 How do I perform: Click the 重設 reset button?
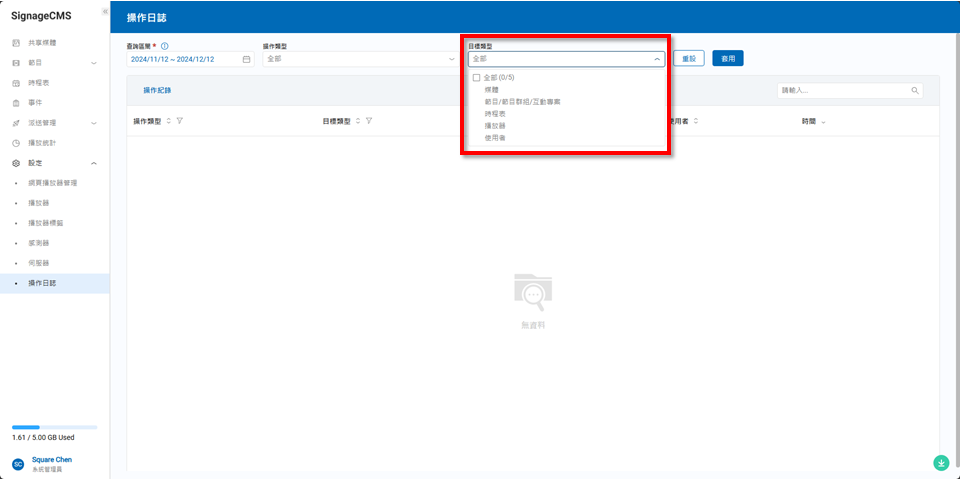click(689, 59)
